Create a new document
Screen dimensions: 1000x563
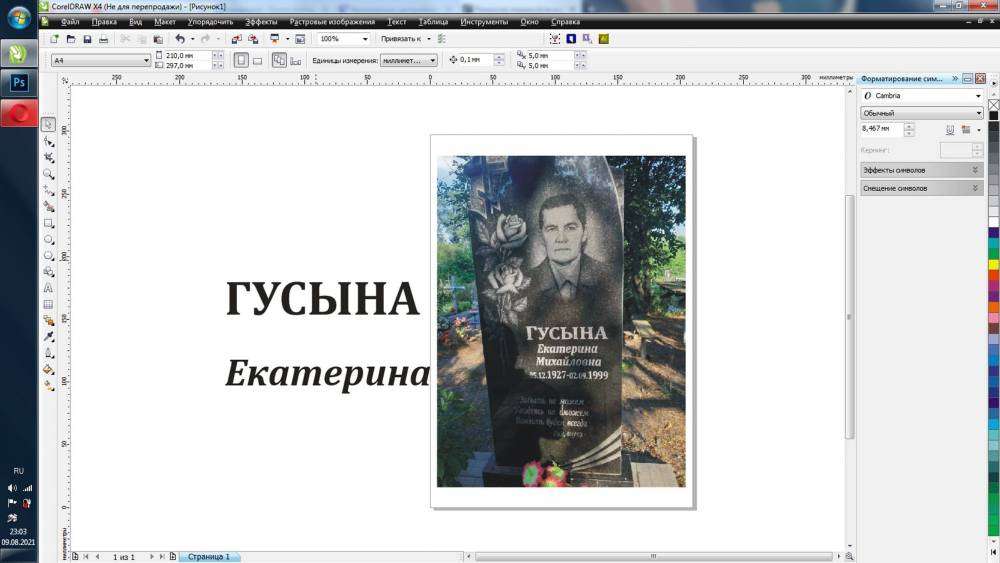[x=54, y=39]
